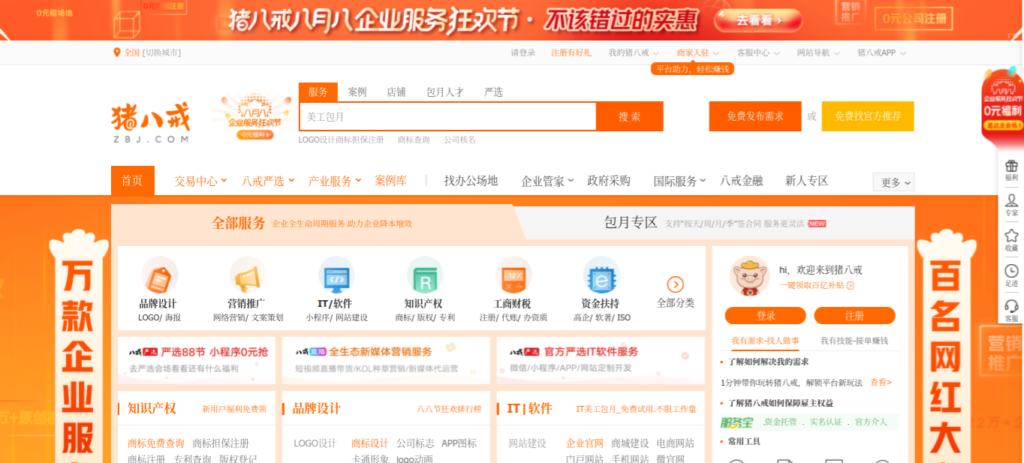Image resolution: width=1024 pixels, height=463 pixels.
Task: Click the 请登录 link in the top bar
Action: pyautogui.click(x=523, y=53)
